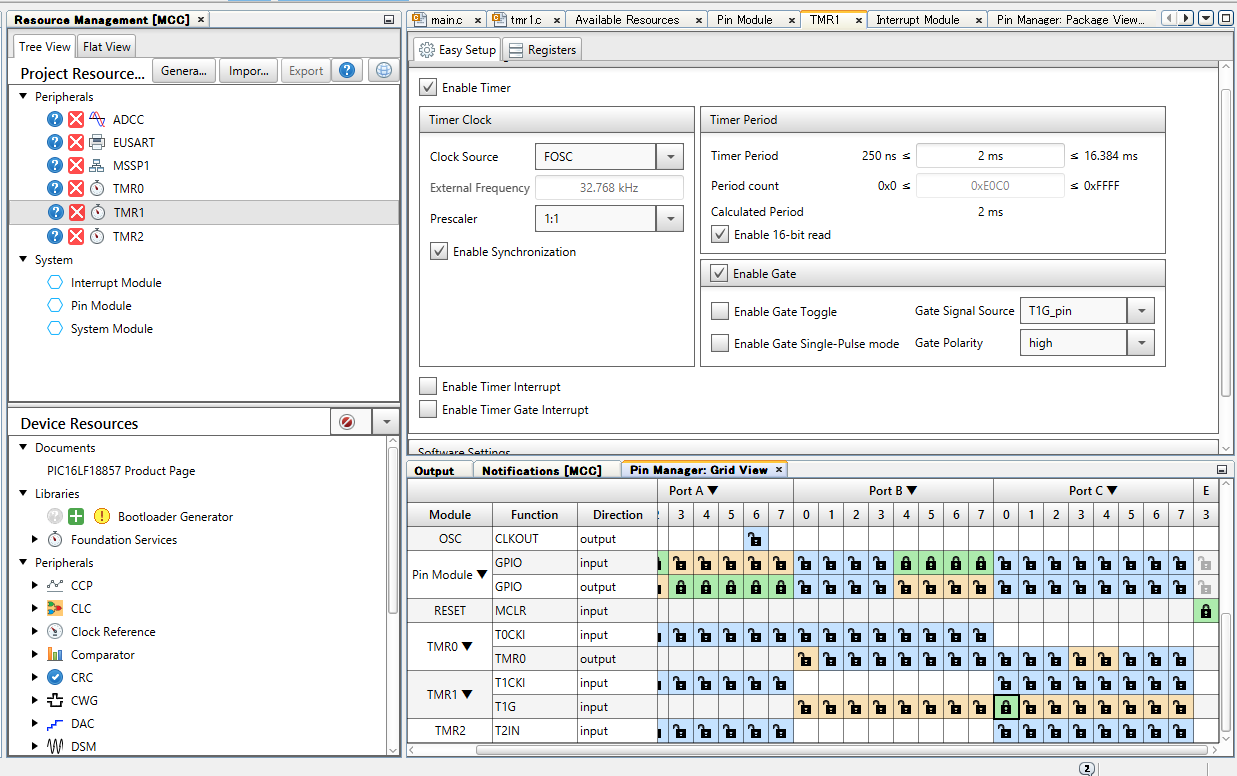Open the Clock Source dropdown
The height and width of the screenshot is (776, 1237).
(669, 156)
